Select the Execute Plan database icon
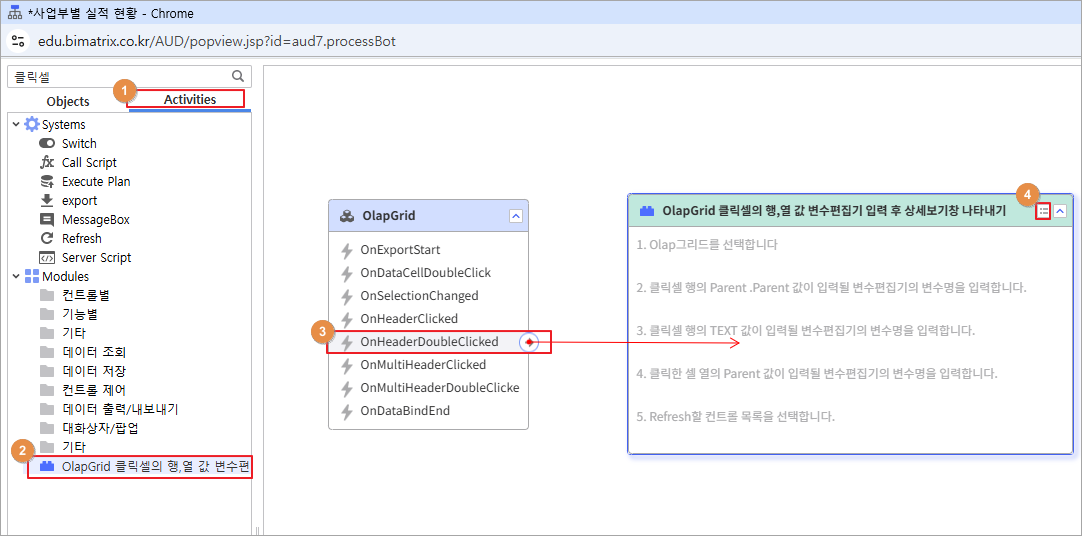 (47, 181)
